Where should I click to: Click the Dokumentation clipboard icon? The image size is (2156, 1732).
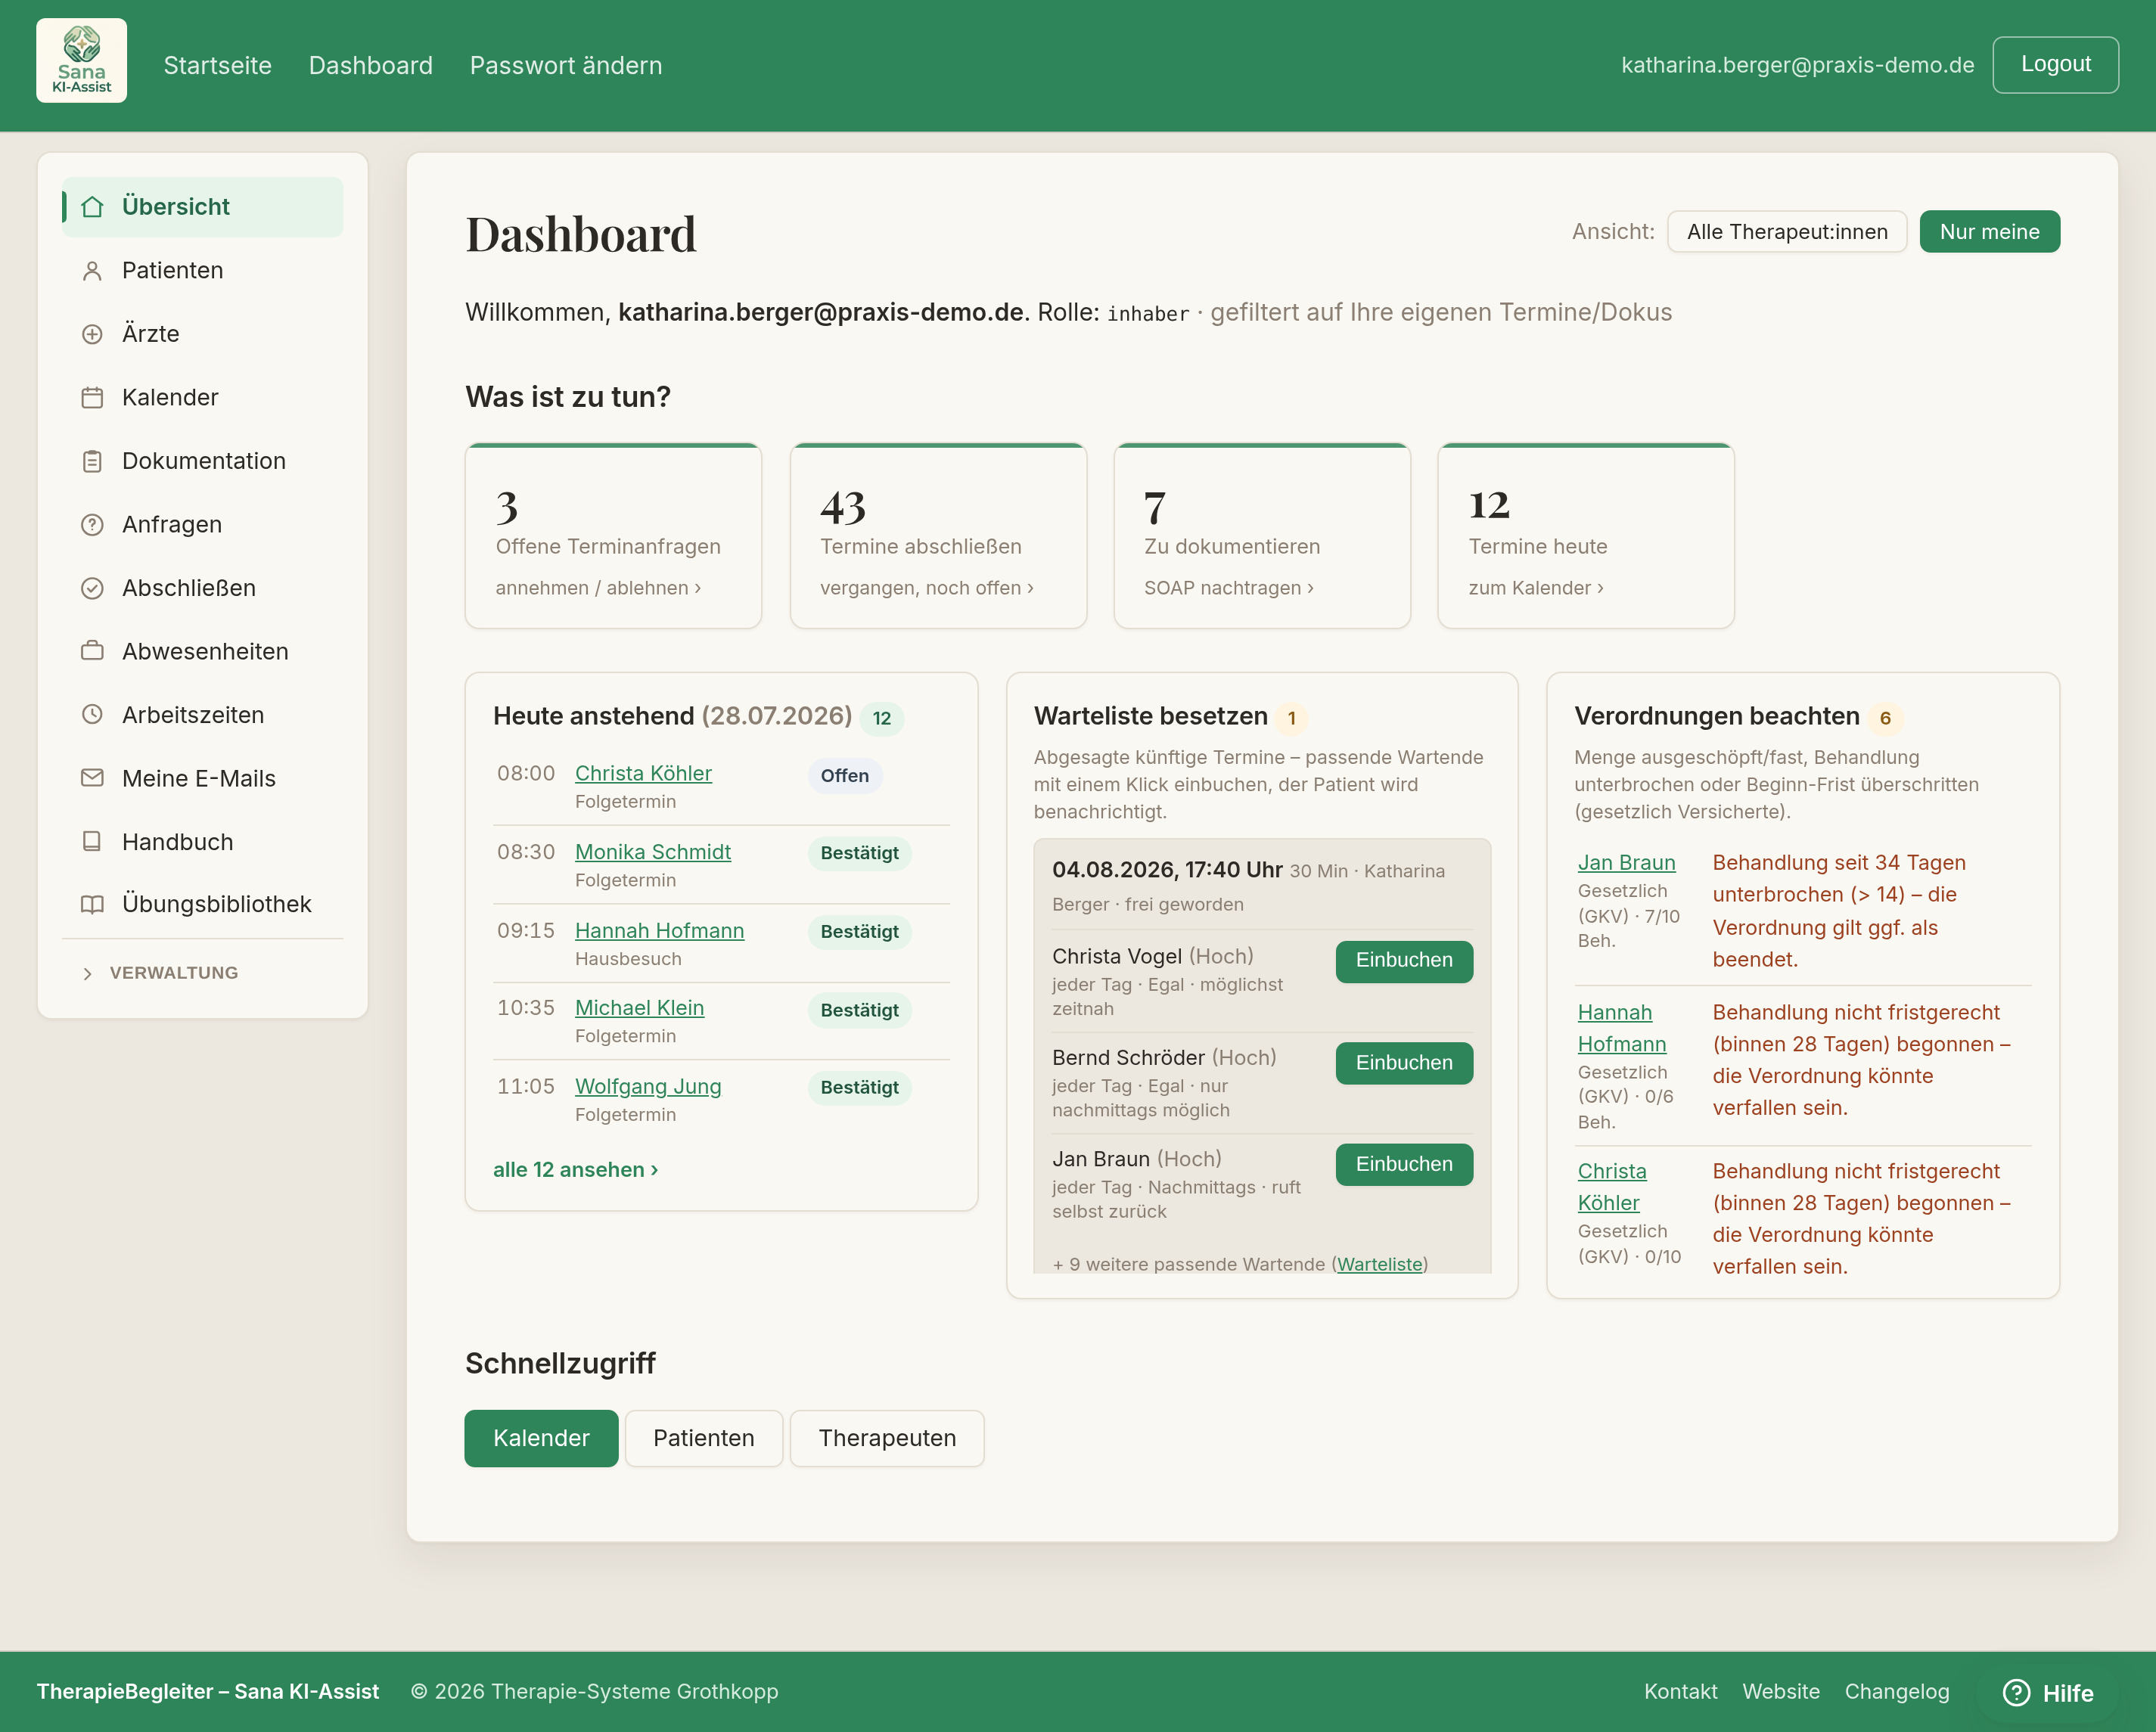click(x=92, y=461)
